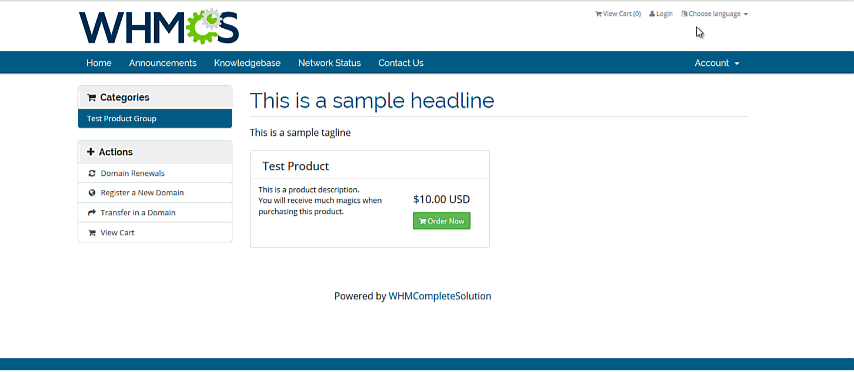Click the cart icon in the header View Cart (0)
The image size is (854, 372).
[598, 14]
